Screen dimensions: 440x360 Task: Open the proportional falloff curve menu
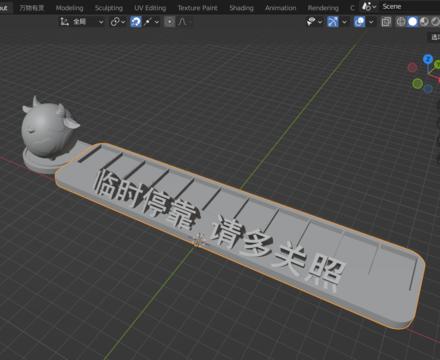[x=182, y=22]
